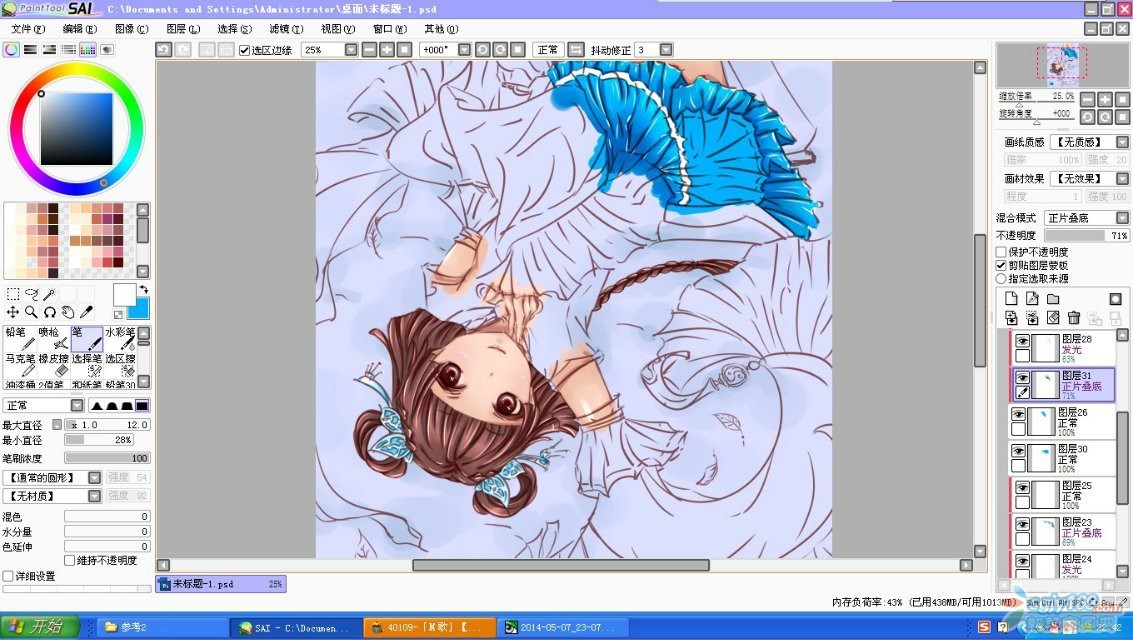Open the Windows 开始 Start button

[x=40, y=626]
